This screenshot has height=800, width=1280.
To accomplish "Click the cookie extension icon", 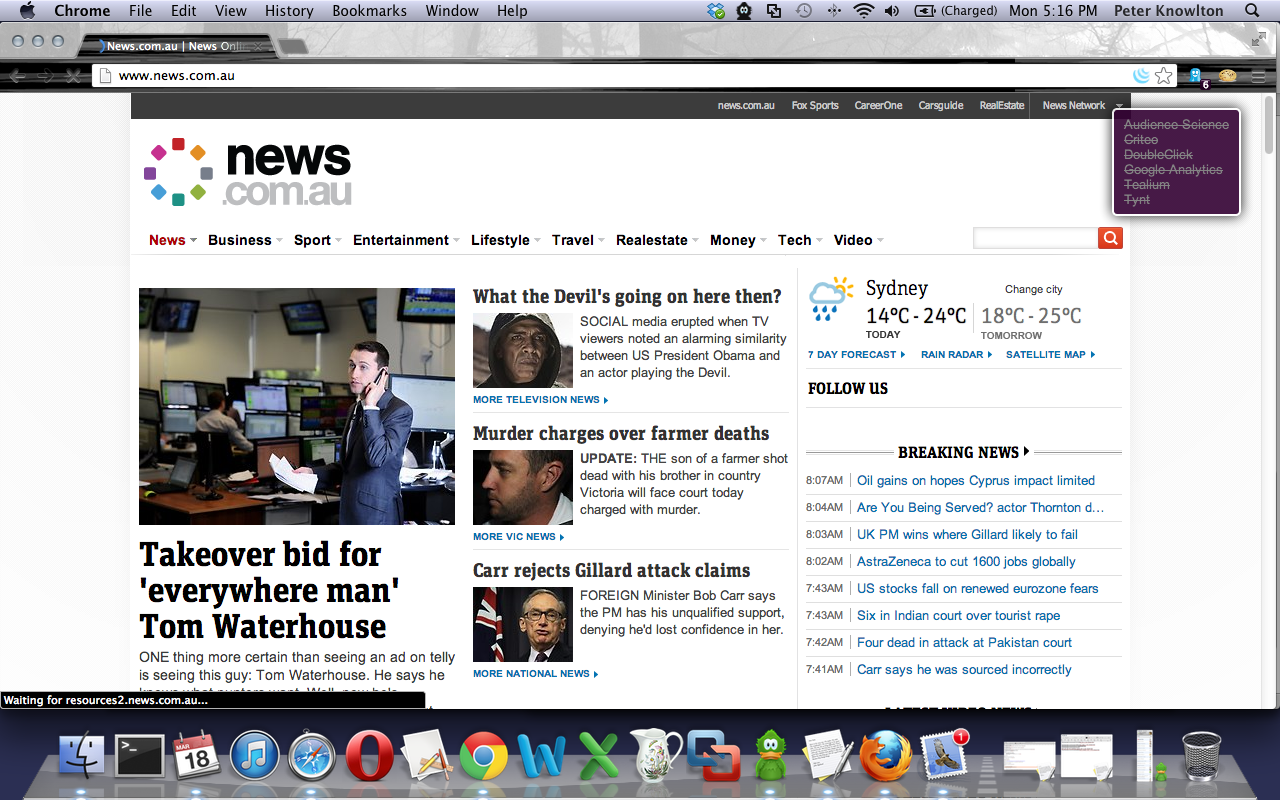I will pyautogui.click(x=1227, y=76).
